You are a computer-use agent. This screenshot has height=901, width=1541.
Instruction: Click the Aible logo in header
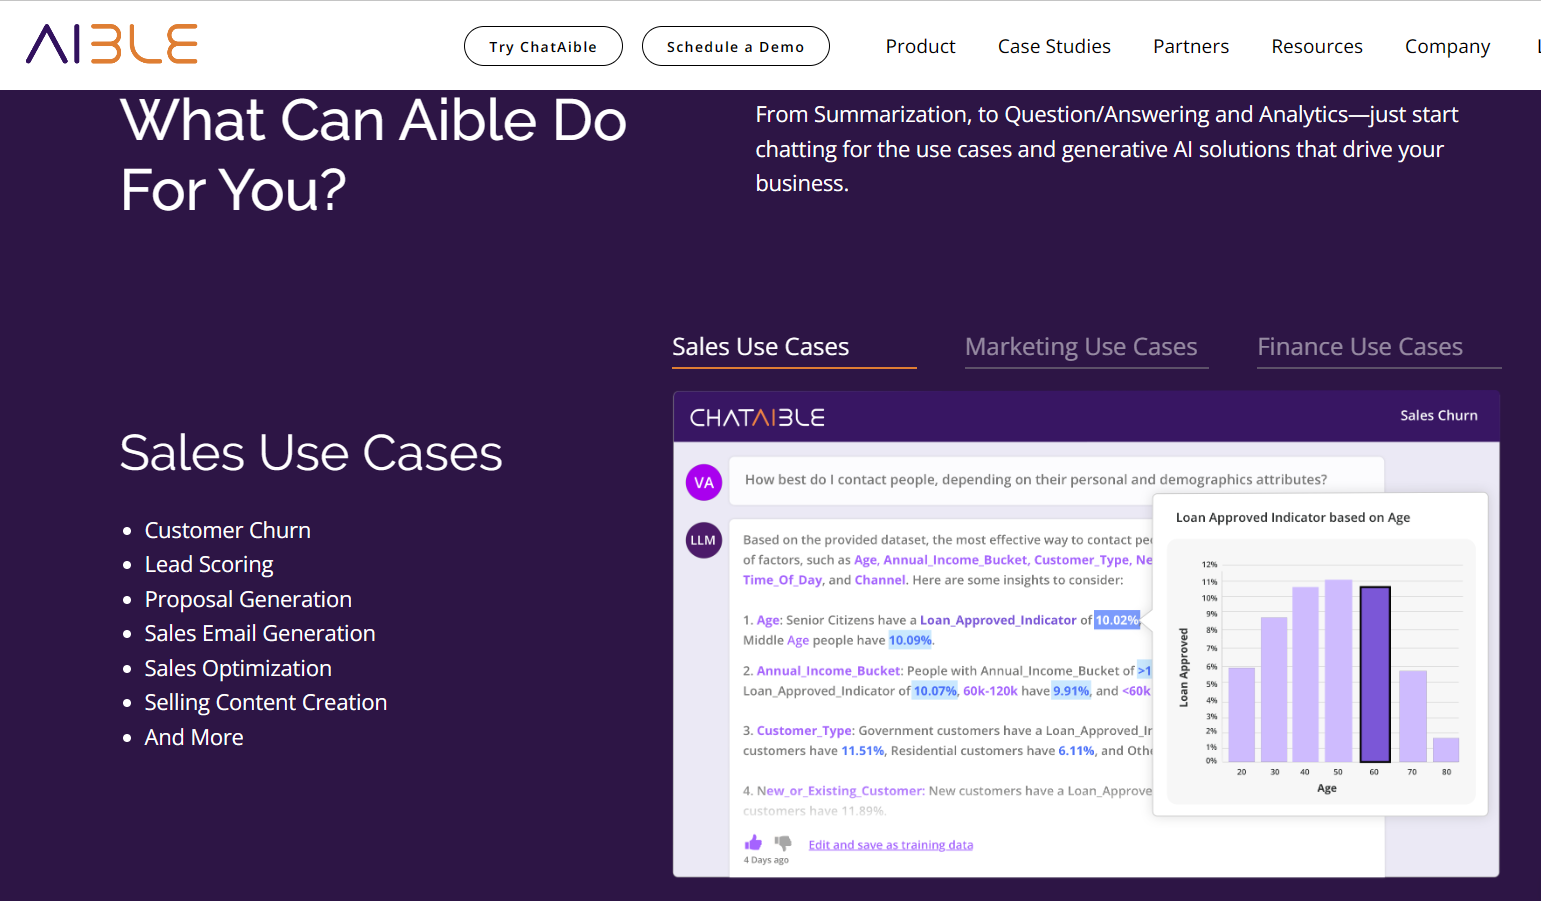pyautogui.click(x=112, y=45)
